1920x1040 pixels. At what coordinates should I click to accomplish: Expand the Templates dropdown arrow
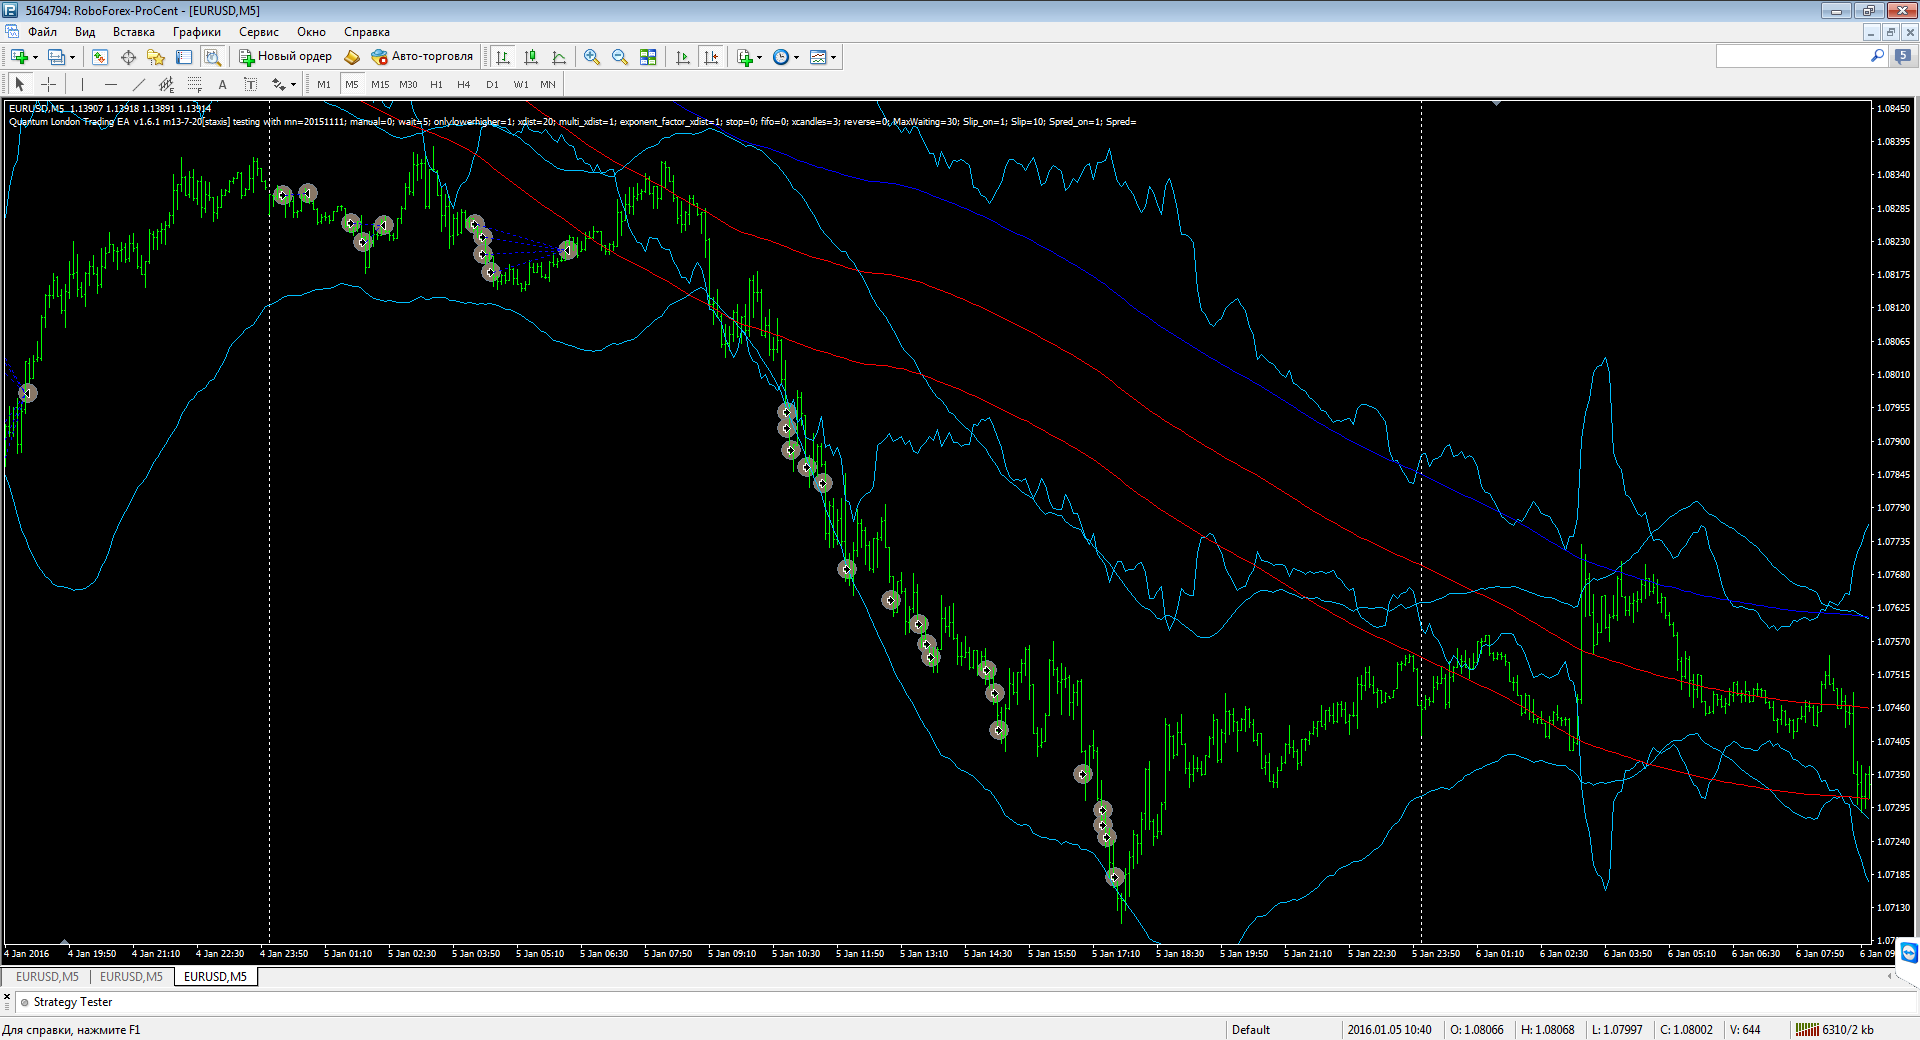click(x=834, y=57)
